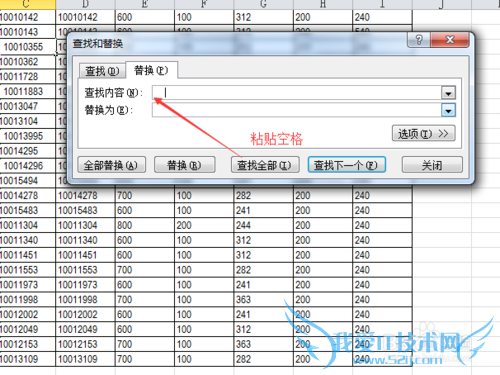Select the 363 cell in the 10011998 row
Image resolution: width=500 pixels, height=375 pixels.
coord(264,300)
